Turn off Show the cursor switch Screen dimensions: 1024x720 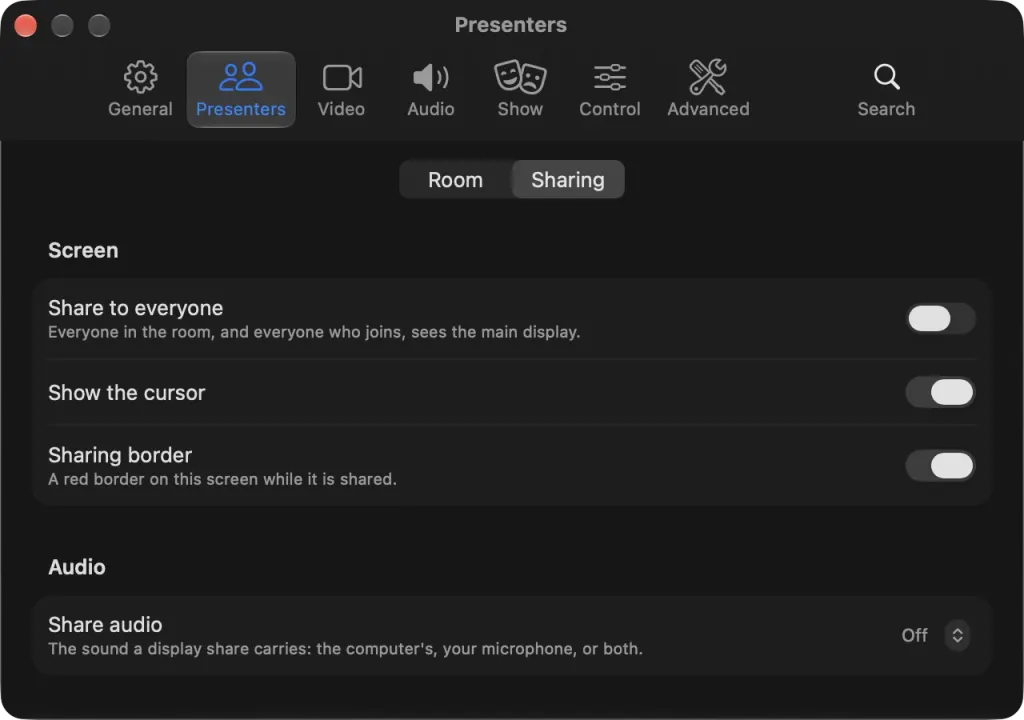(x=940, y=393)
